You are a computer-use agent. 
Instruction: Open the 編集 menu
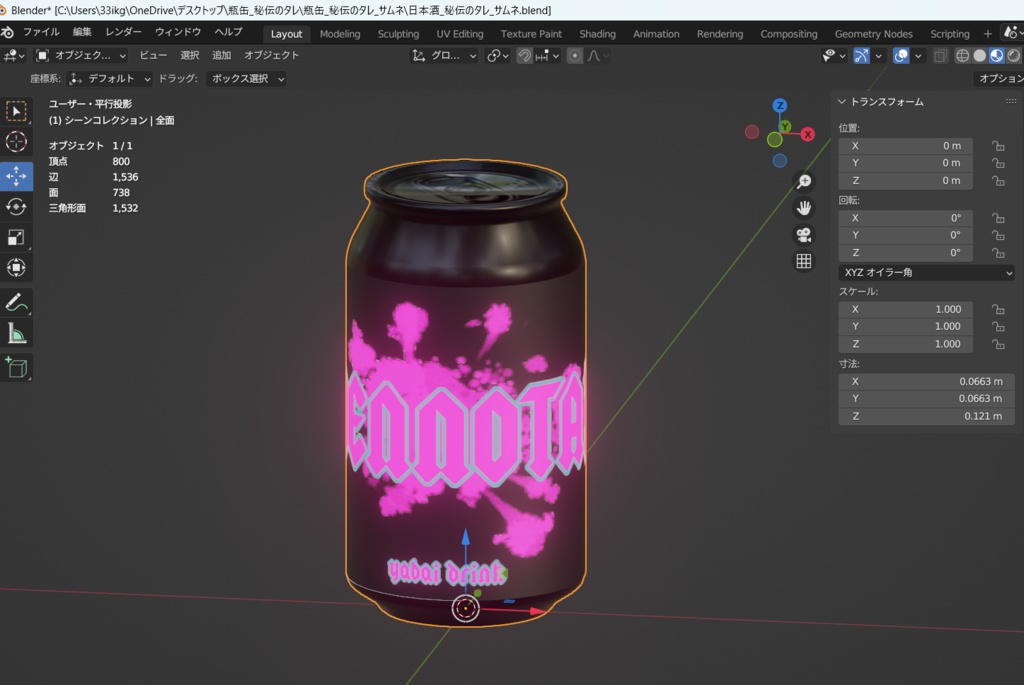point(82,32)
